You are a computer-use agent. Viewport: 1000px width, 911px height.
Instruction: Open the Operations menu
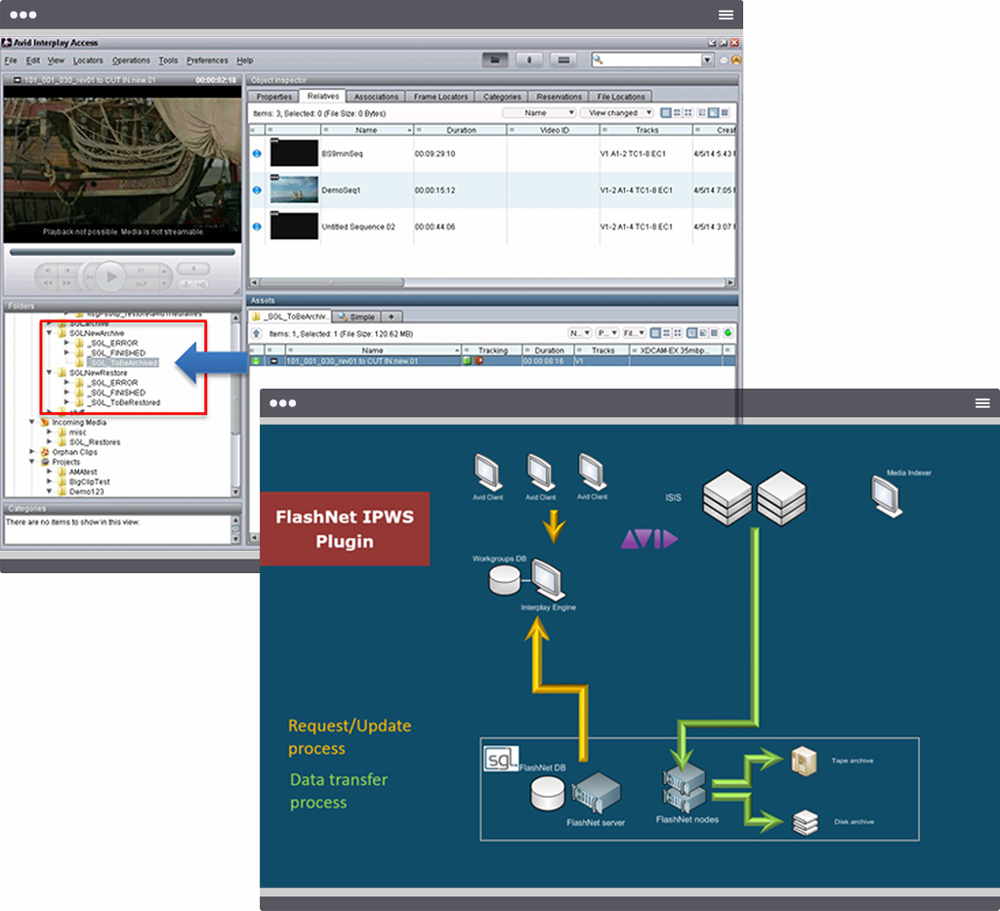pos(131,61)
